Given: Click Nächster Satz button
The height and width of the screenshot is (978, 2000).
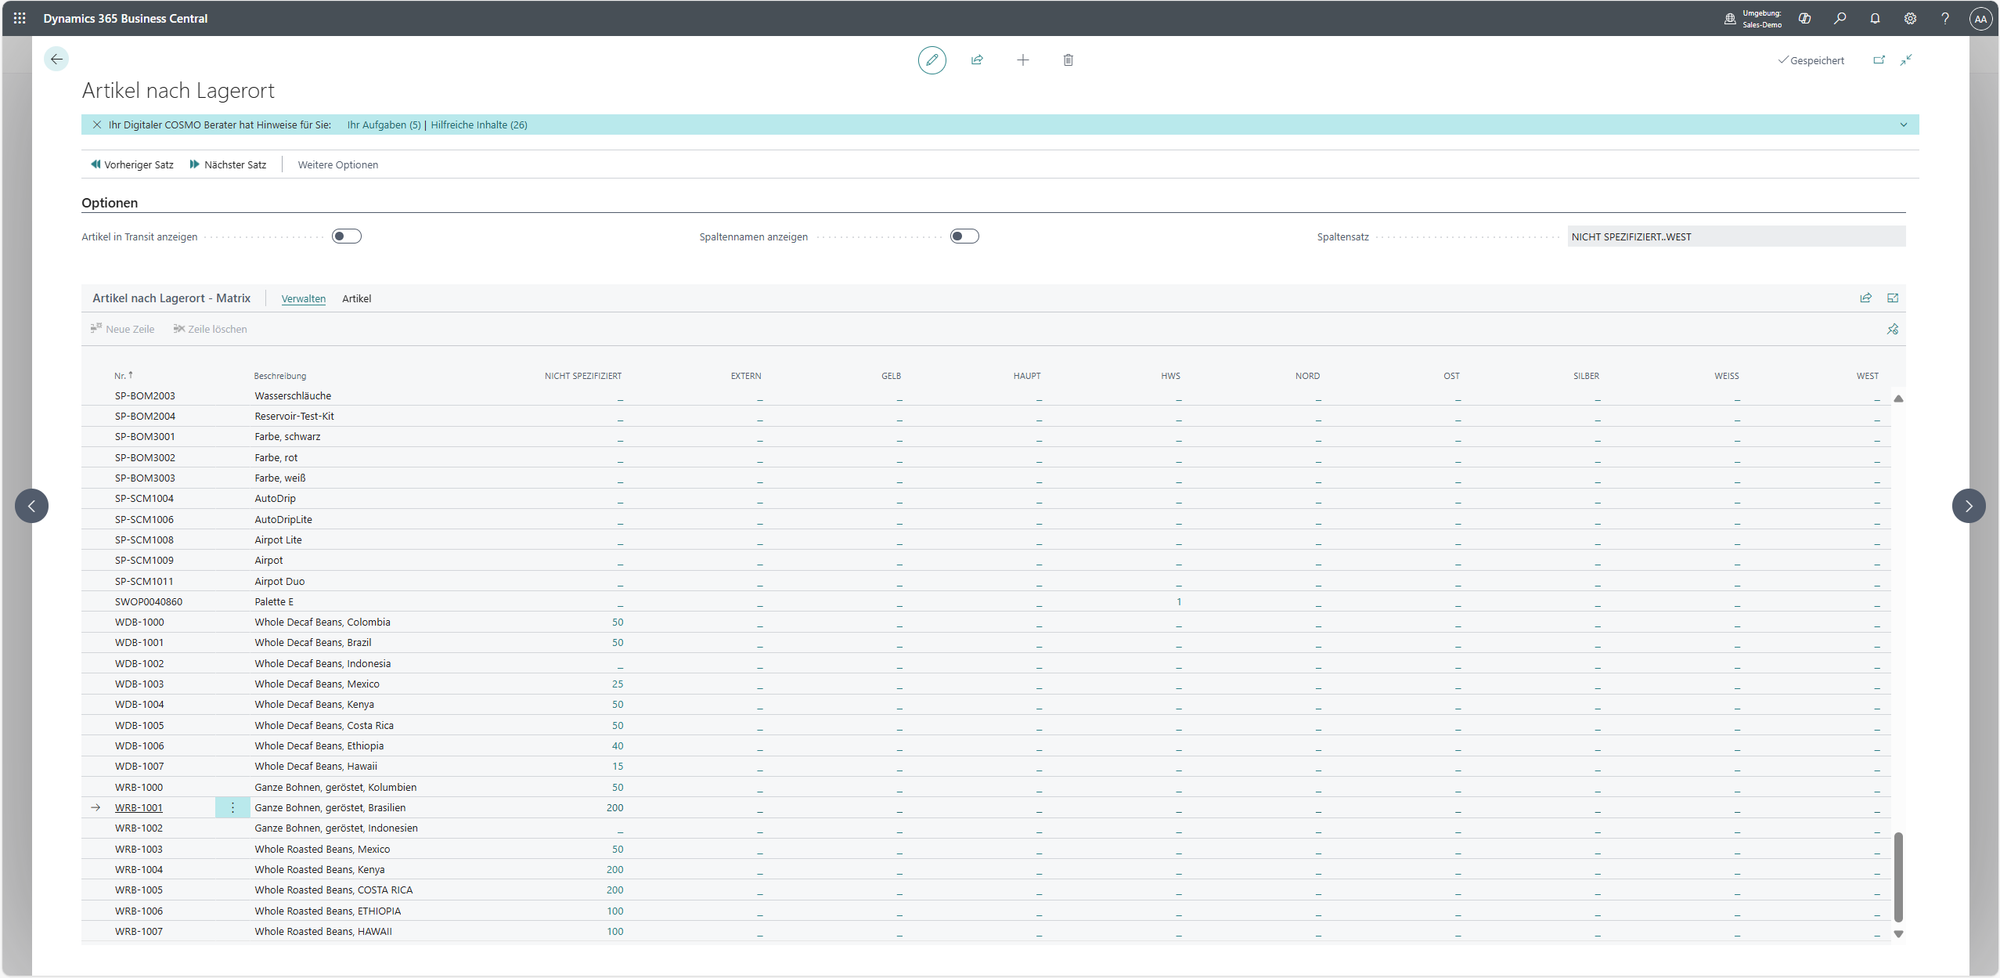Looking at the screenshot, I should pos(228,164).
